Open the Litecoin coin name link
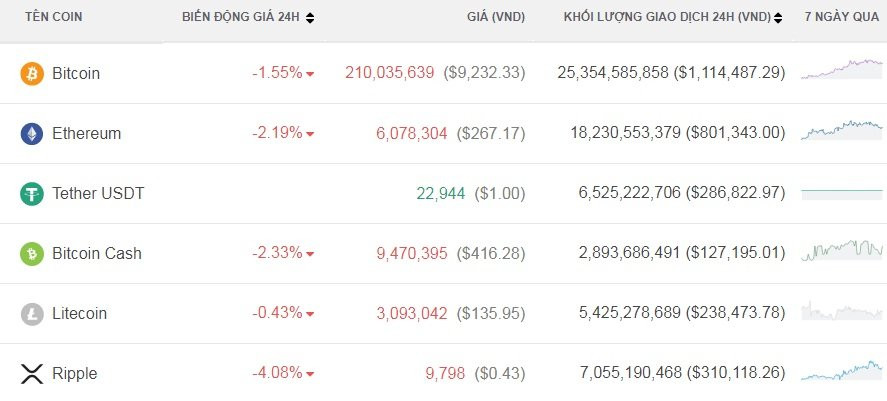This screenshot has height=401, width=887. click(79, 313)
